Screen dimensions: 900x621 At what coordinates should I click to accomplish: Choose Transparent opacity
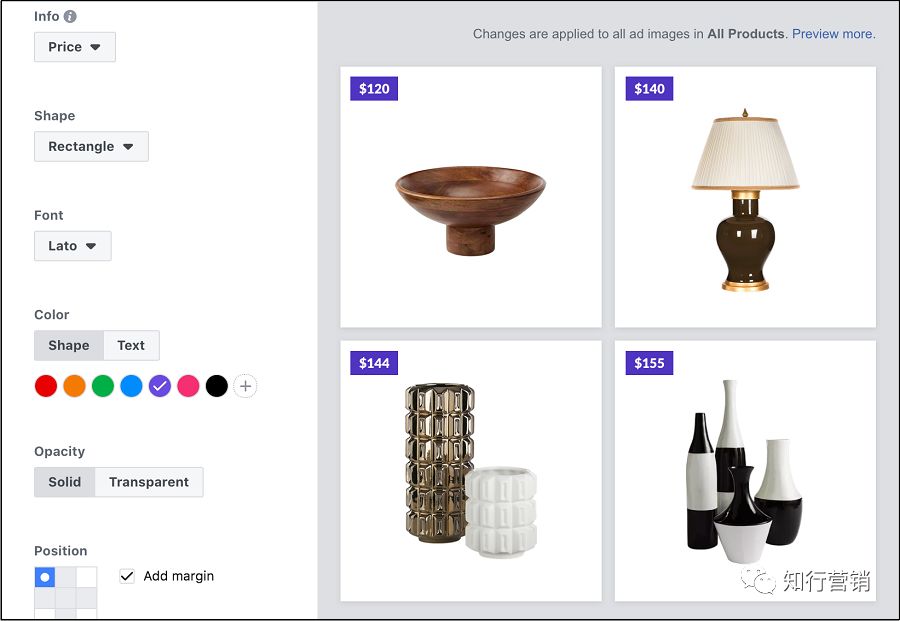[x=149, y=482]
